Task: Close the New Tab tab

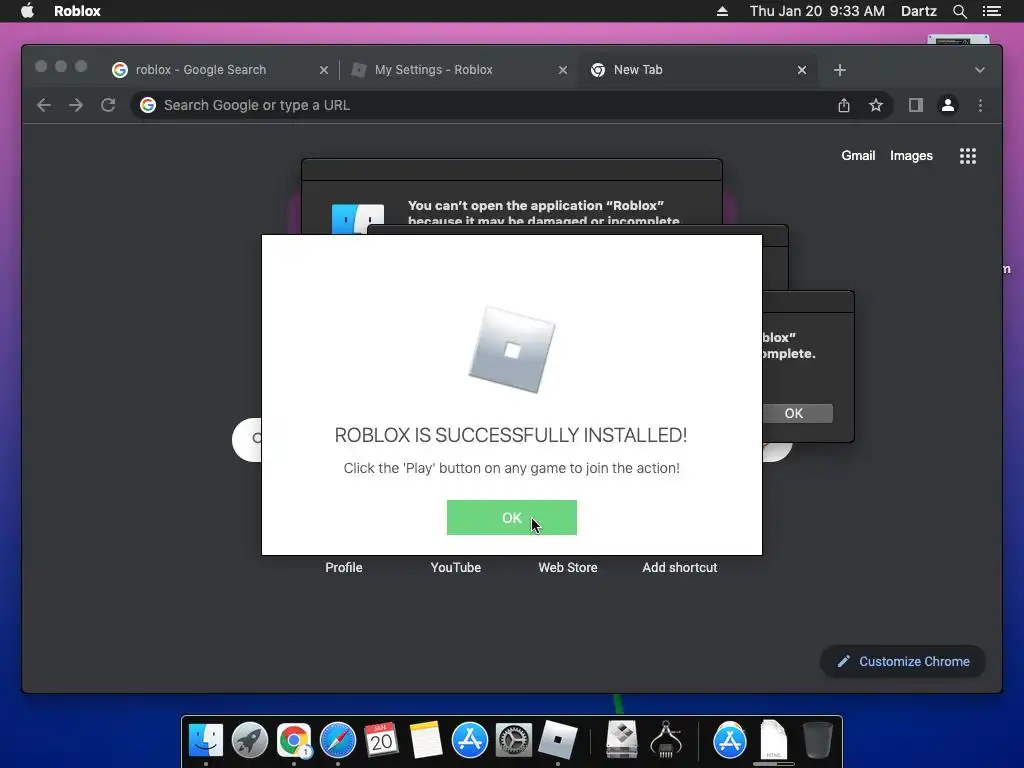Action: point(802,70)
